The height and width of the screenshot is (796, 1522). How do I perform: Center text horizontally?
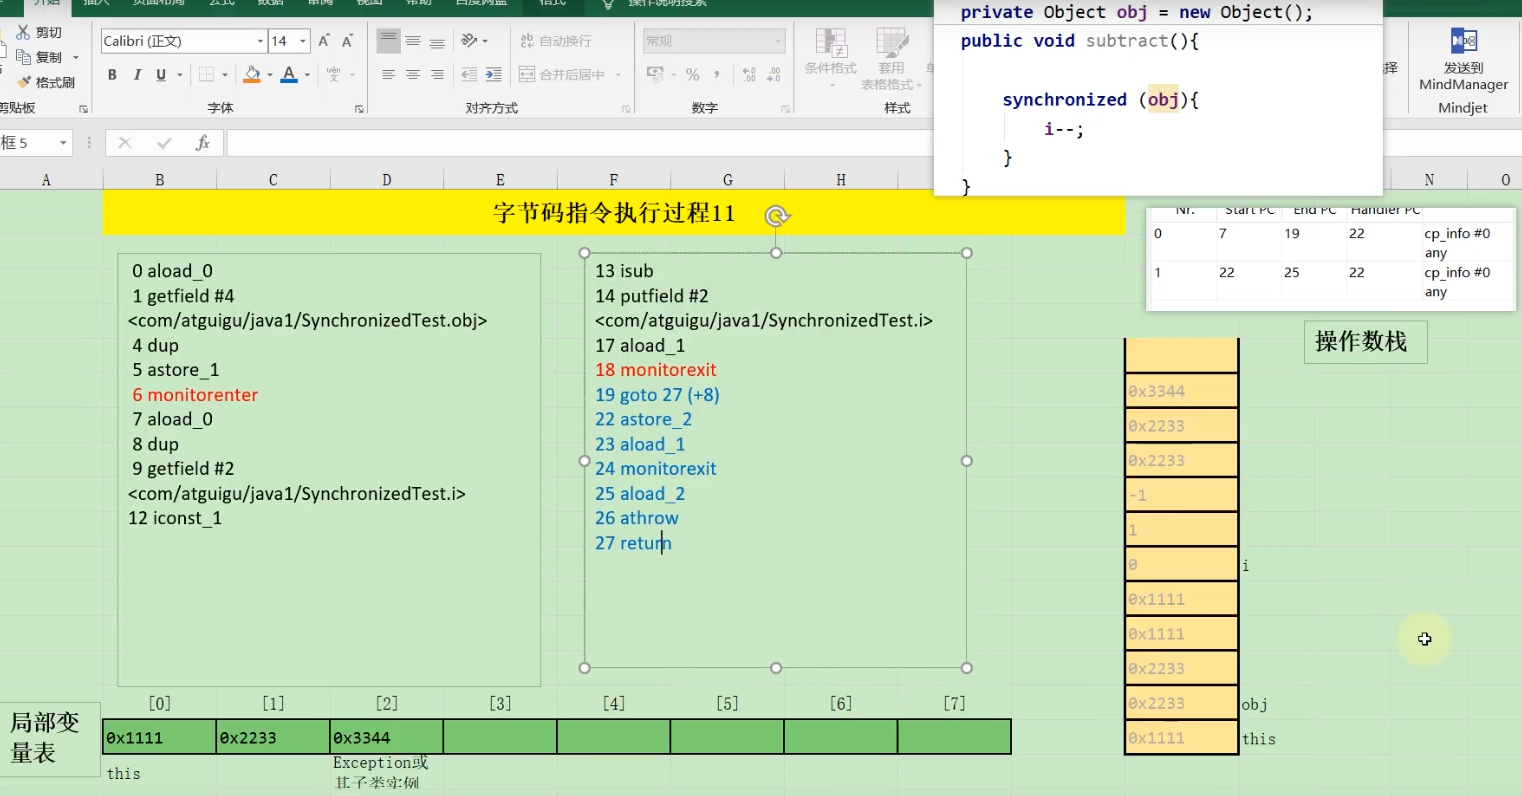pyautogui.click(x=412, y=75)
